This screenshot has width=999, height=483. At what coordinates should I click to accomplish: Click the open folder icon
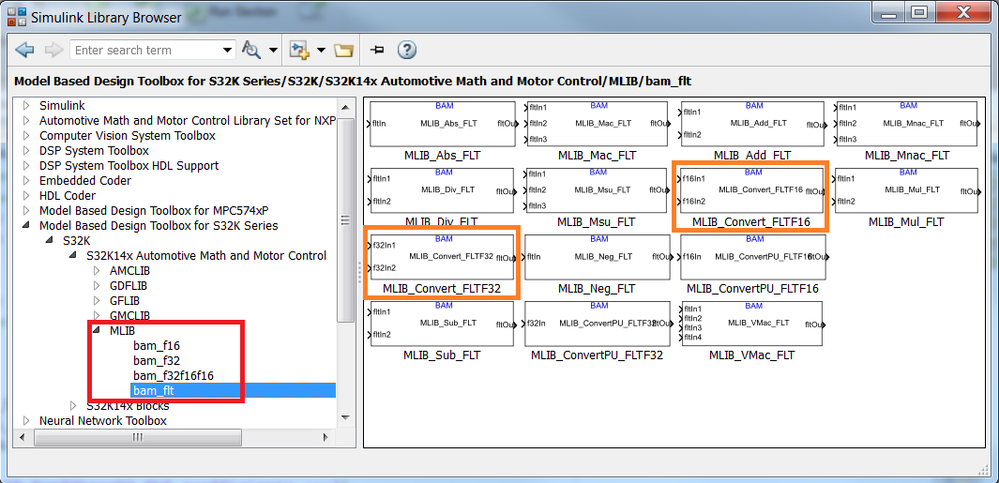pyautogui.click(x=343, y=50)
